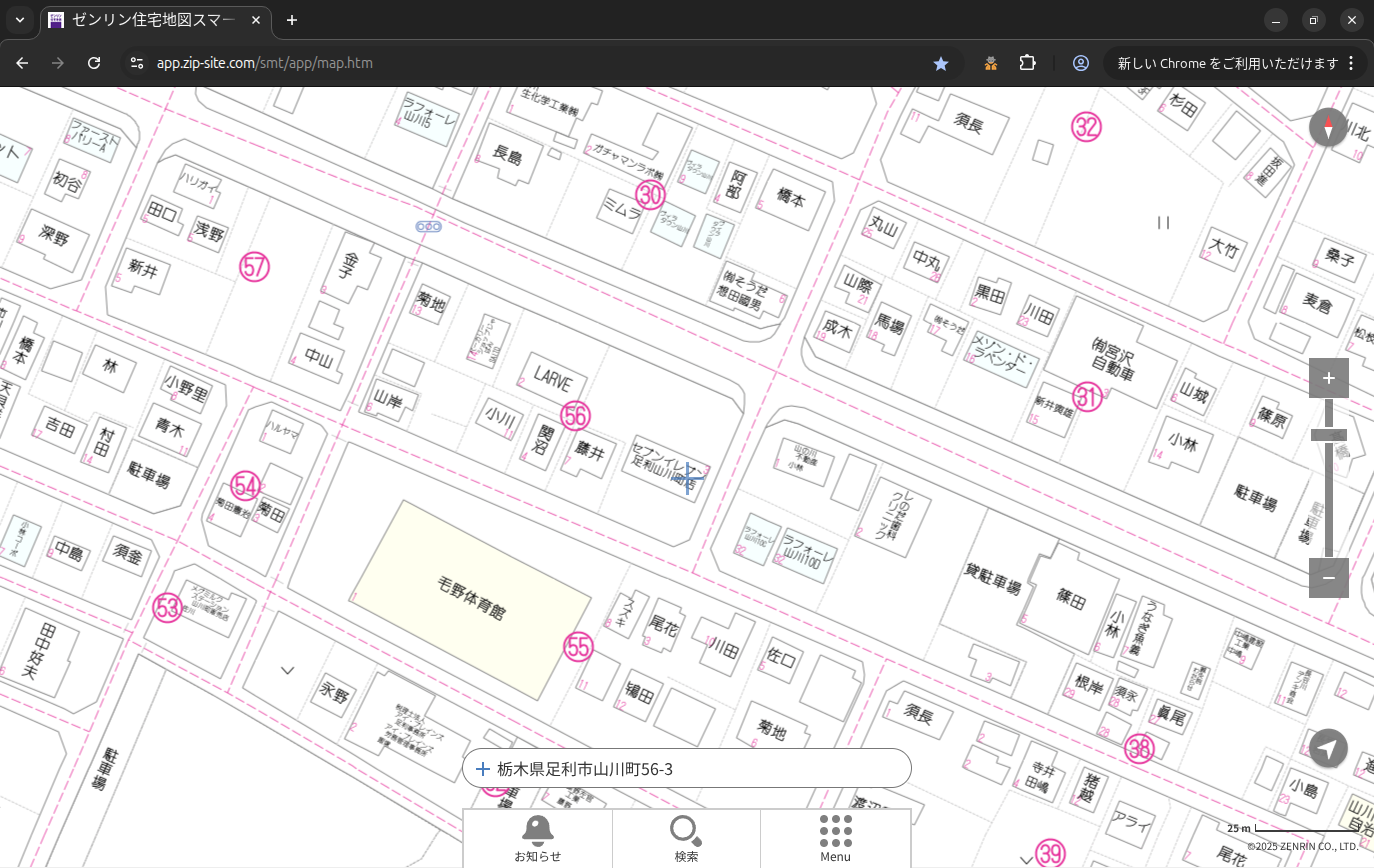Open the Chrome profile avatar
Viewport: 1374px width, 868px height.
(1080, 63)
